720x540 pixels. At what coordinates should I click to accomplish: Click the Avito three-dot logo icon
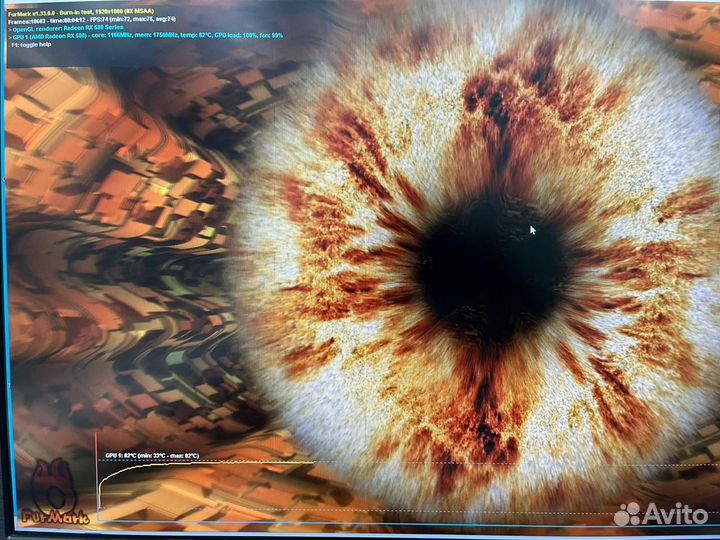click(x=627, y=514)
